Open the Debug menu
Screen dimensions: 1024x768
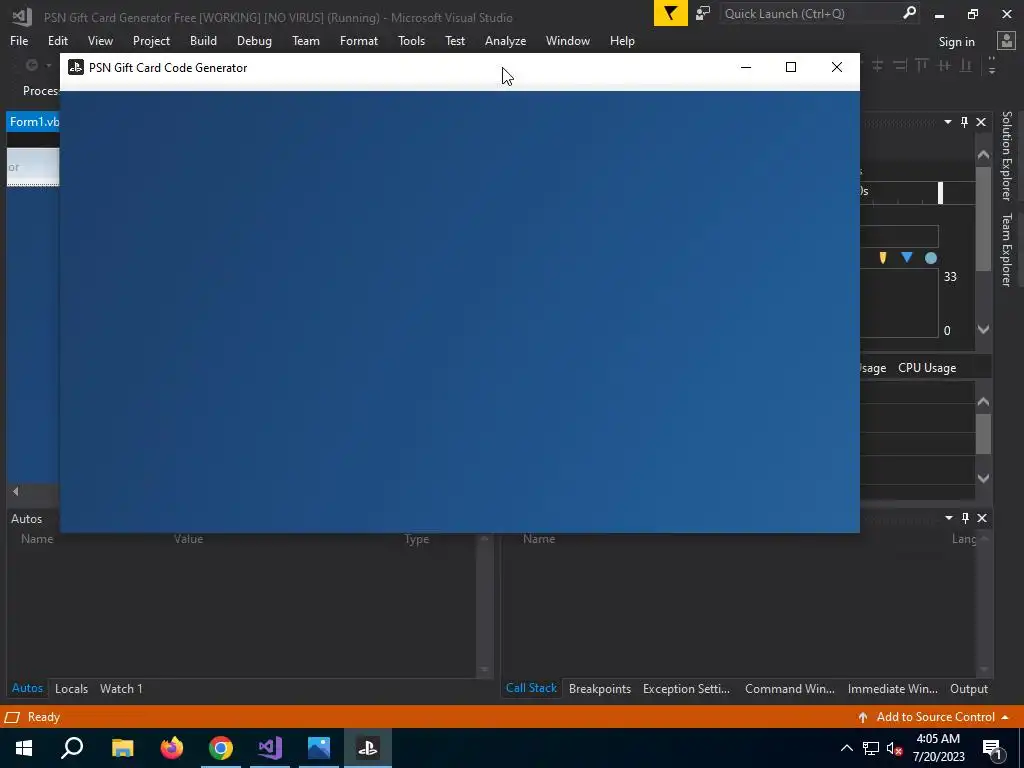(254, 40)
